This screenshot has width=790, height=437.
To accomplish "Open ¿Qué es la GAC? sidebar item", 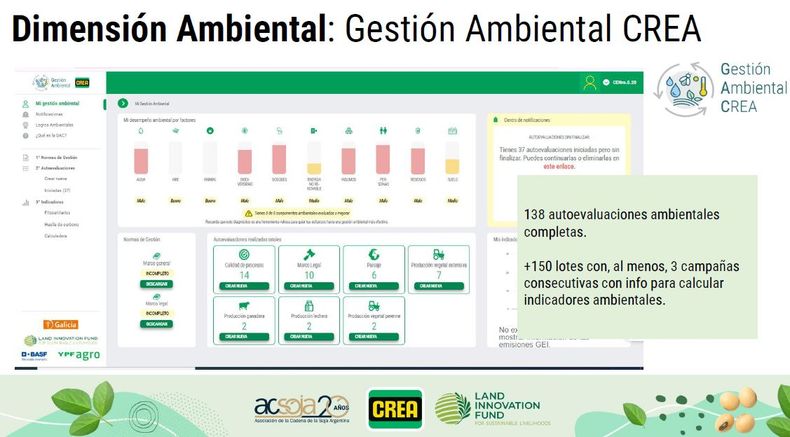I will click(51, 136).
